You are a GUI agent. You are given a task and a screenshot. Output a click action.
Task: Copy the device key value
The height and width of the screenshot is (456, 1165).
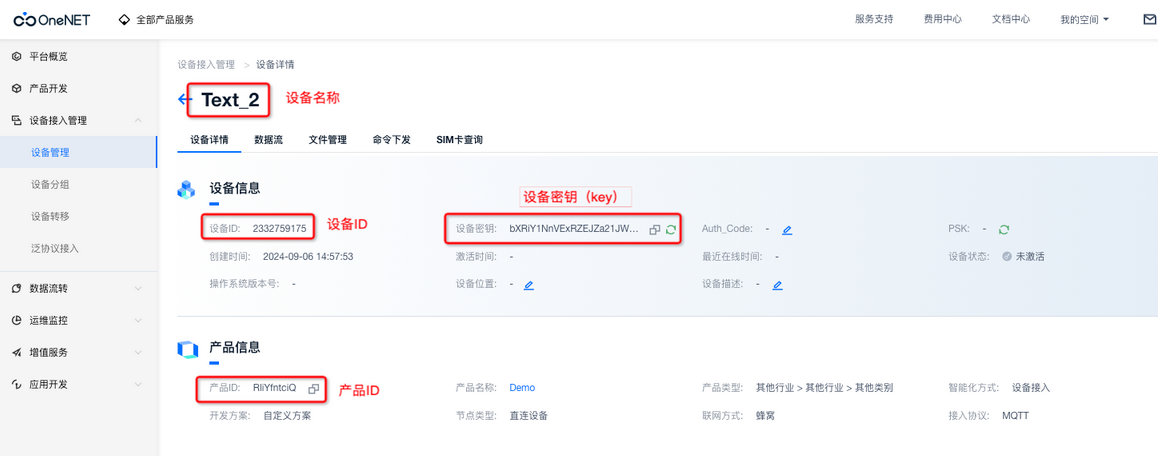pos(655,230)
